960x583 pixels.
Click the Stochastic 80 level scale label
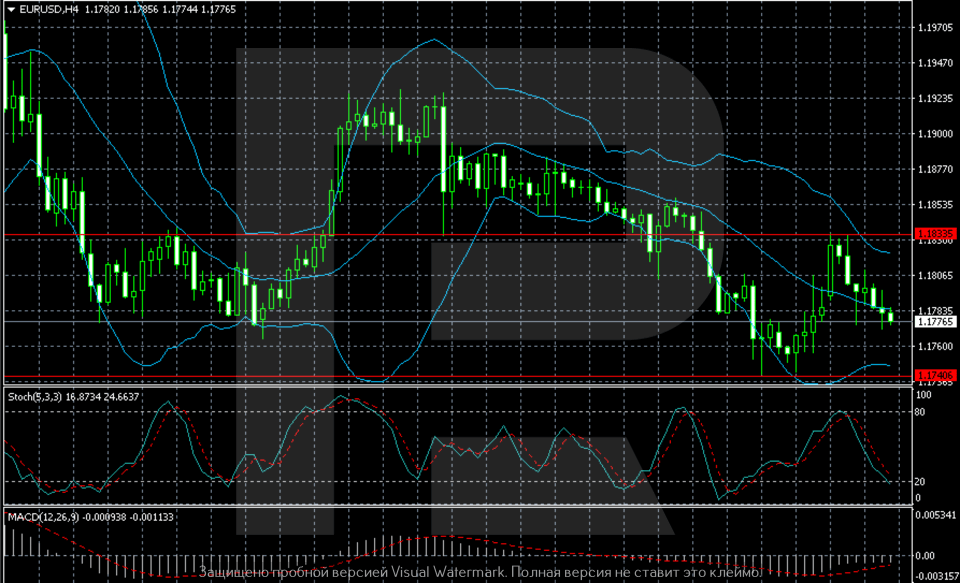(920, 411)
